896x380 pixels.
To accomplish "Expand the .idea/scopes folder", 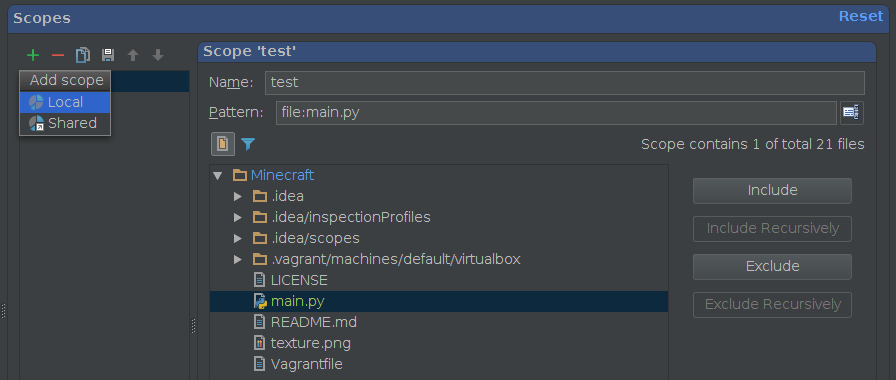I will pos(238,238).
